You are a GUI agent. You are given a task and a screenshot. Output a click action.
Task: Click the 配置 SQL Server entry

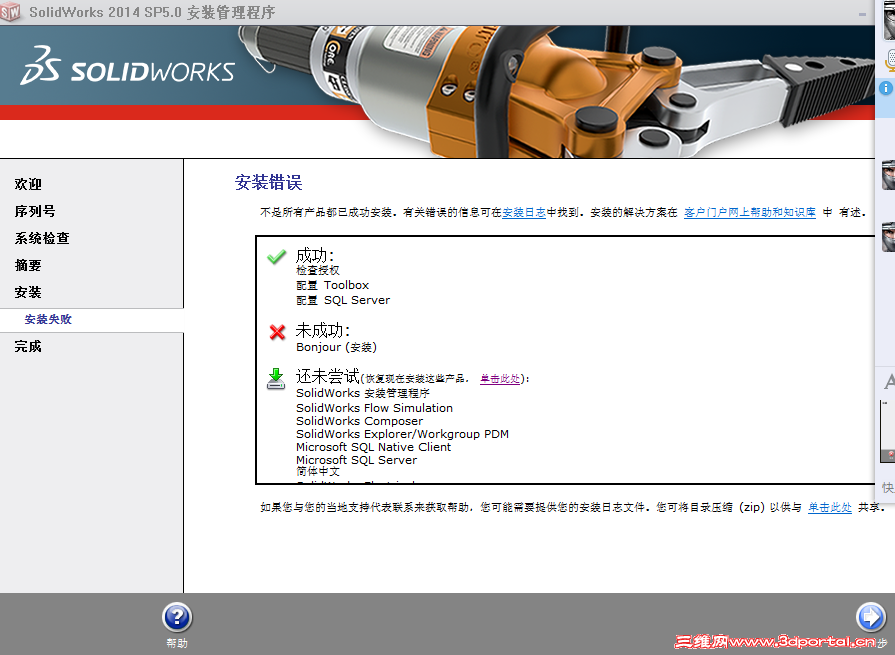[x=343, y=300]
